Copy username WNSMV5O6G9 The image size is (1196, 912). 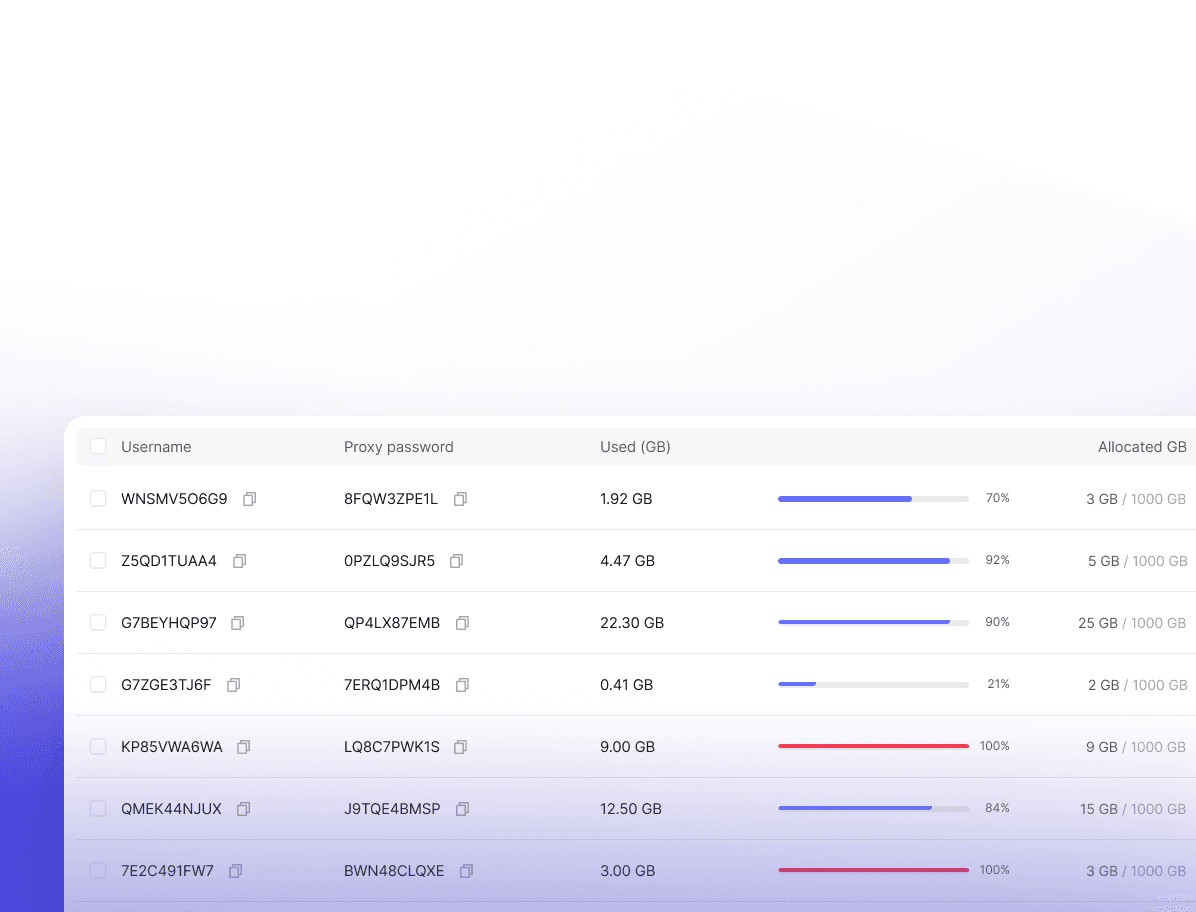tap(249, 499)
